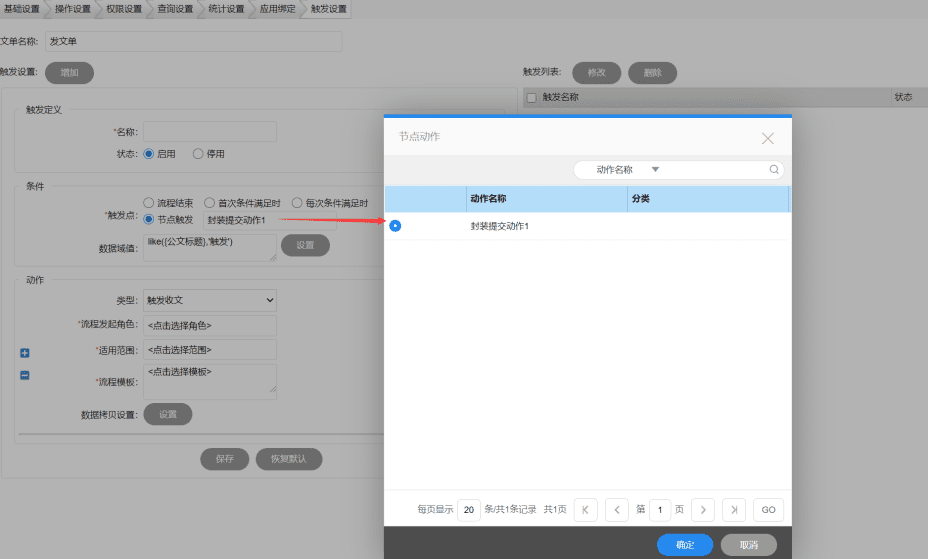Click the 封装提交动作1 row text
The image size is (928, 559).
pyautogui.click(x=500, y=226)
